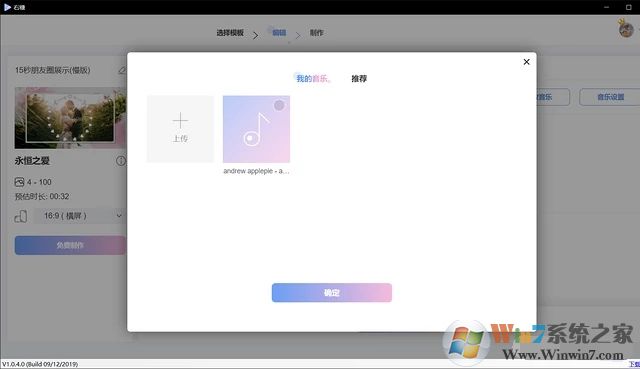Click the device orientation icon beside ratio dropdown
The height and width of the screenshot is (369, 640).
tap(21, 216)
